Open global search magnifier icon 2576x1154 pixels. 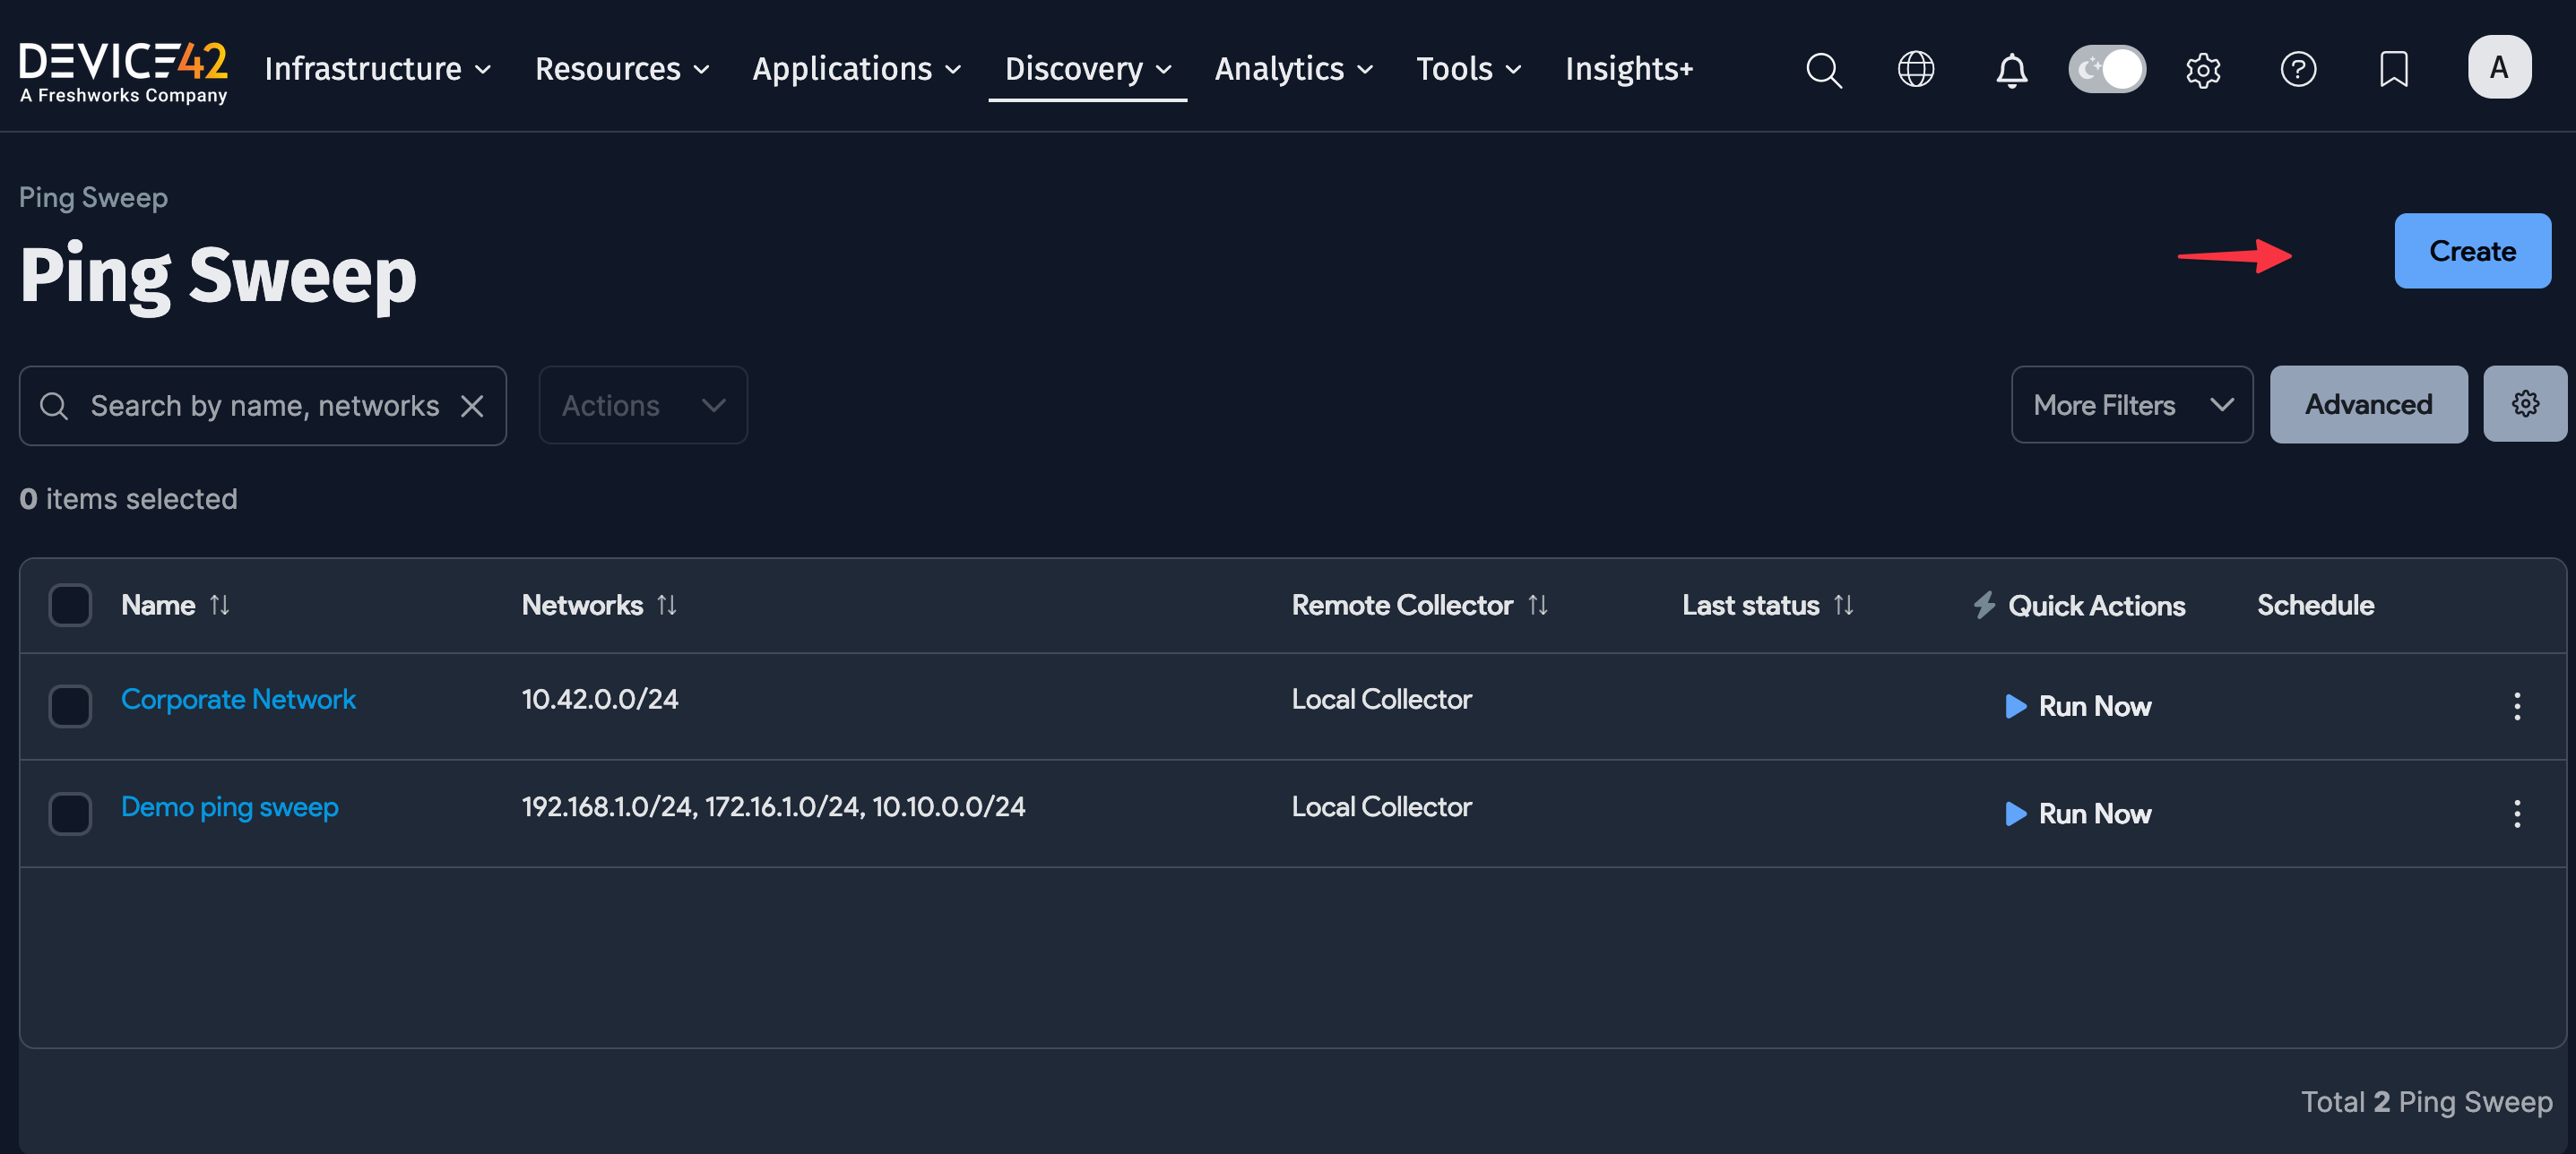1823,69
